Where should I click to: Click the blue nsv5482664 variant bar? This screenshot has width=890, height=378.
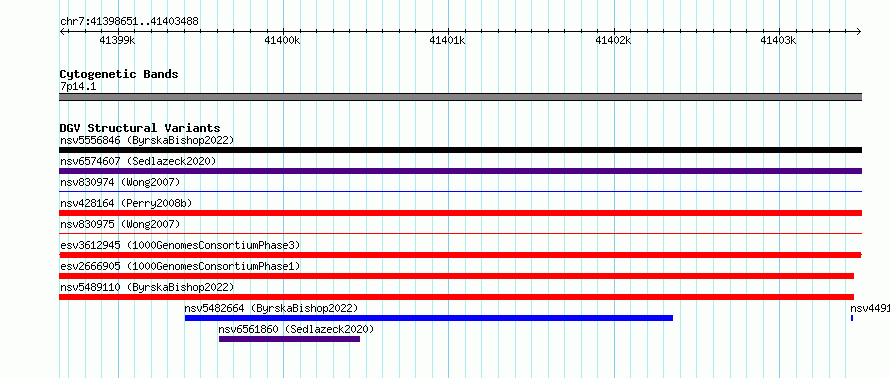(429, 318)
